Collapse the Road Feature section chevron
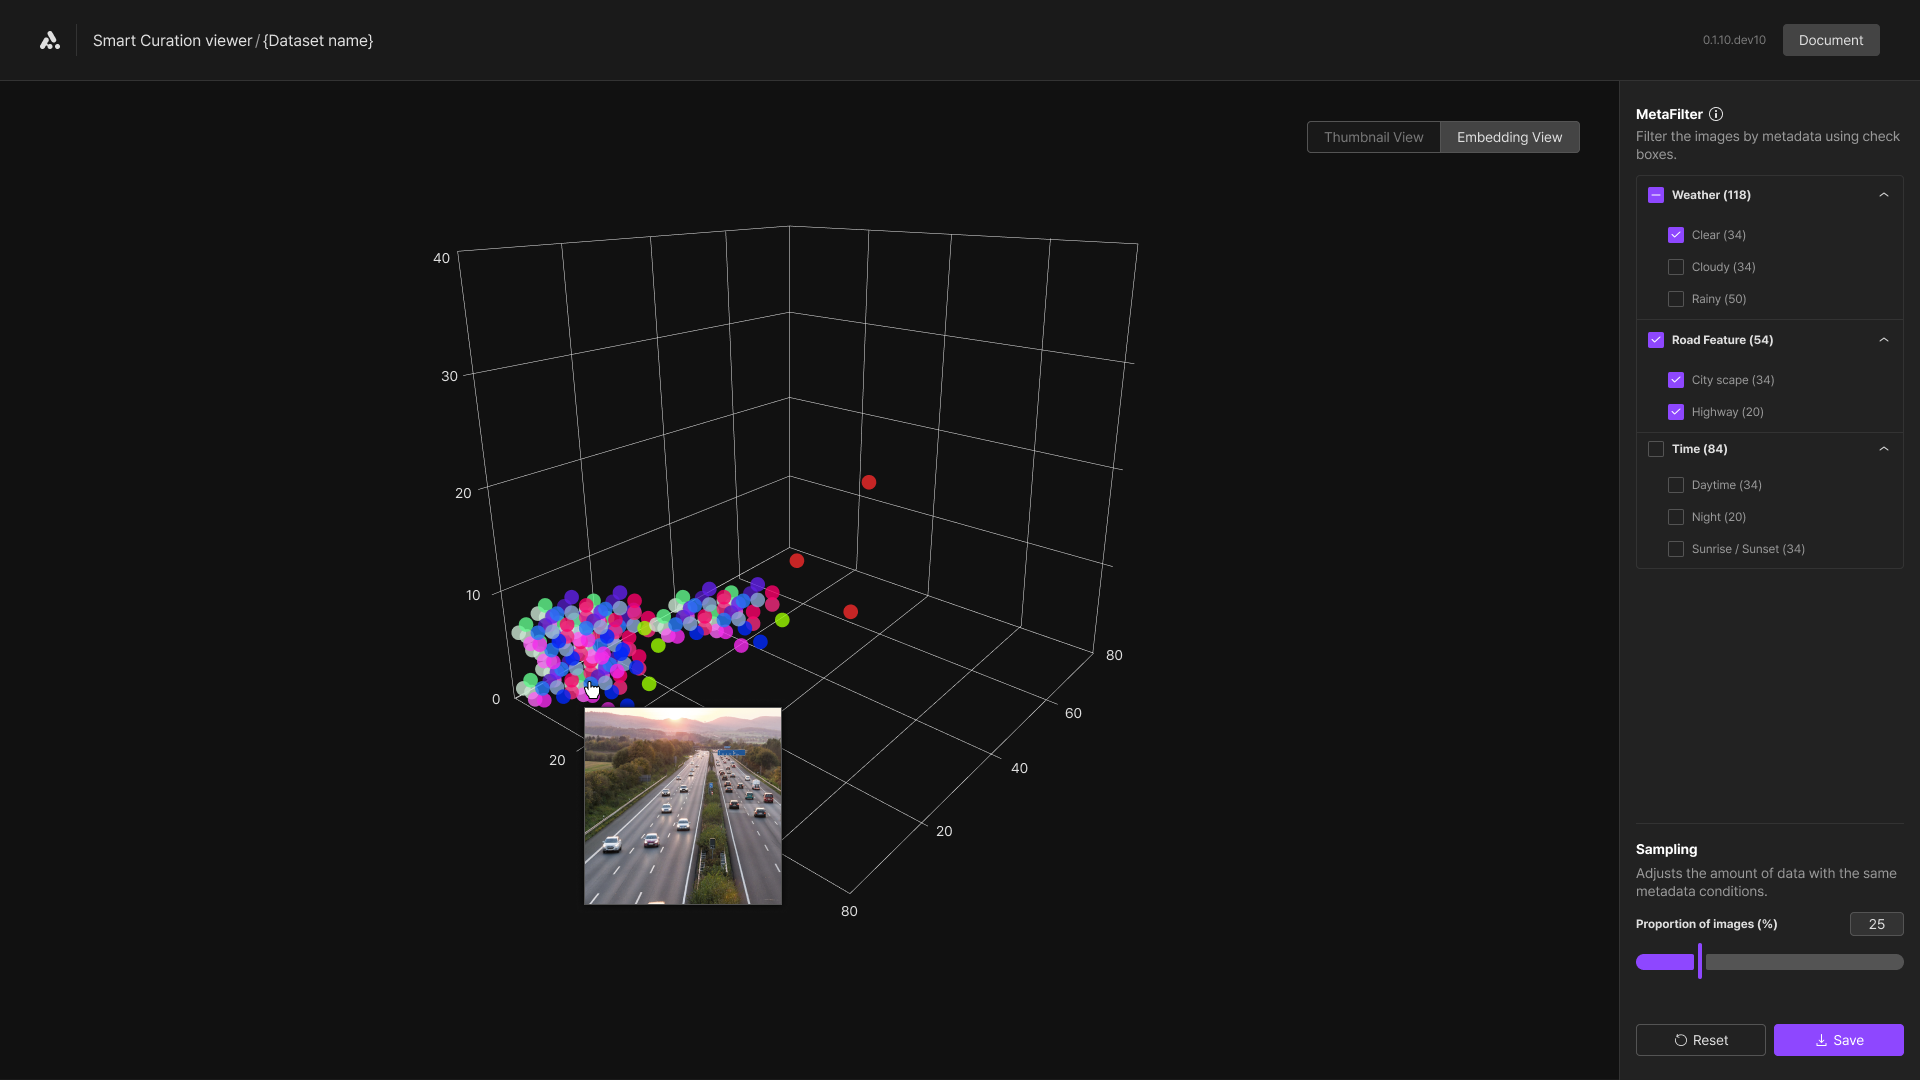Image resolution: width=1920 pixels, height=1080 pixels. 1884,340
